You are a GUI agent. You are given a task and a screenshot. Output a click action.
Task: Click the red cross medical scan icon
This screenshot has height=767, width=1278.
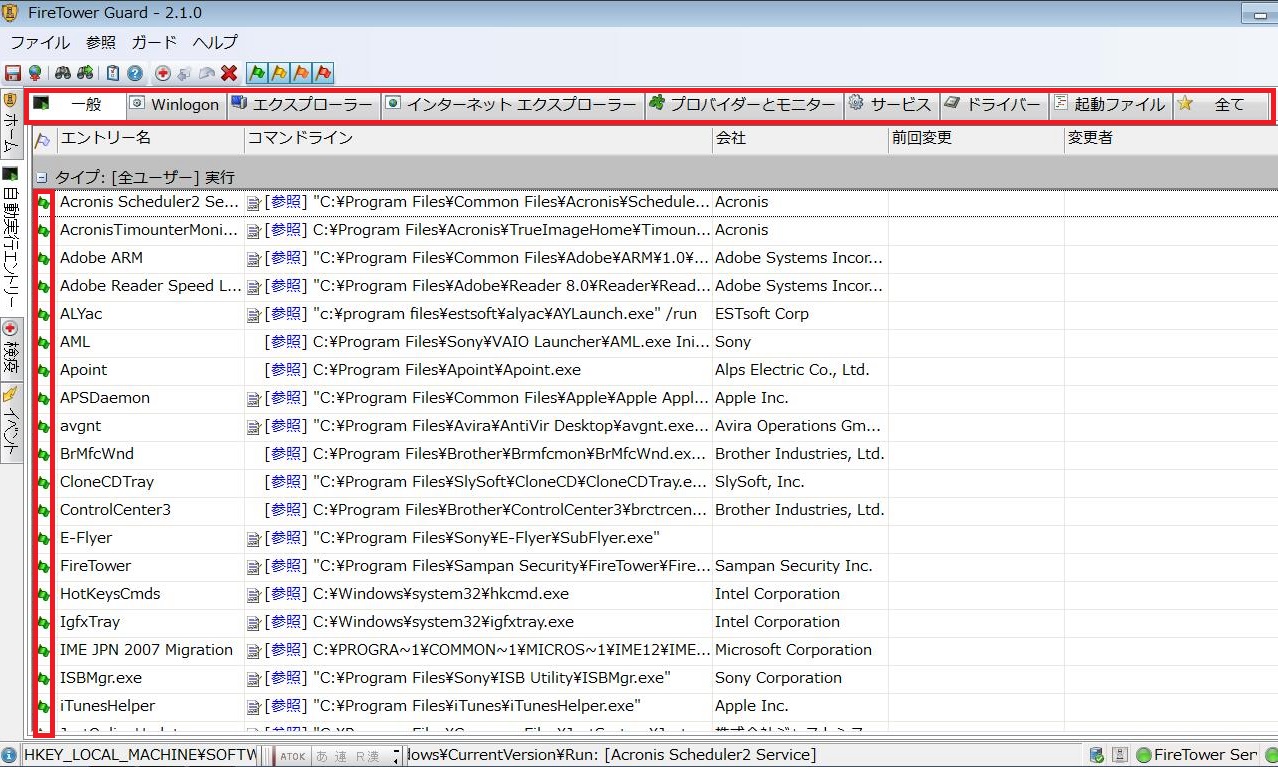point(163,73)
